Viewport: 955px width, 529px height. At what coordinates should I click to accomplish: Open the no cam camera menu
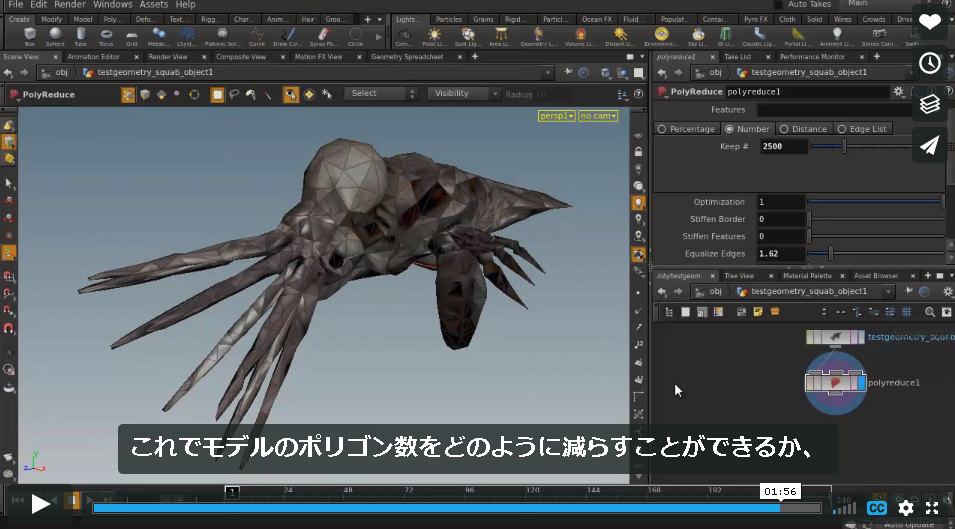598,116
